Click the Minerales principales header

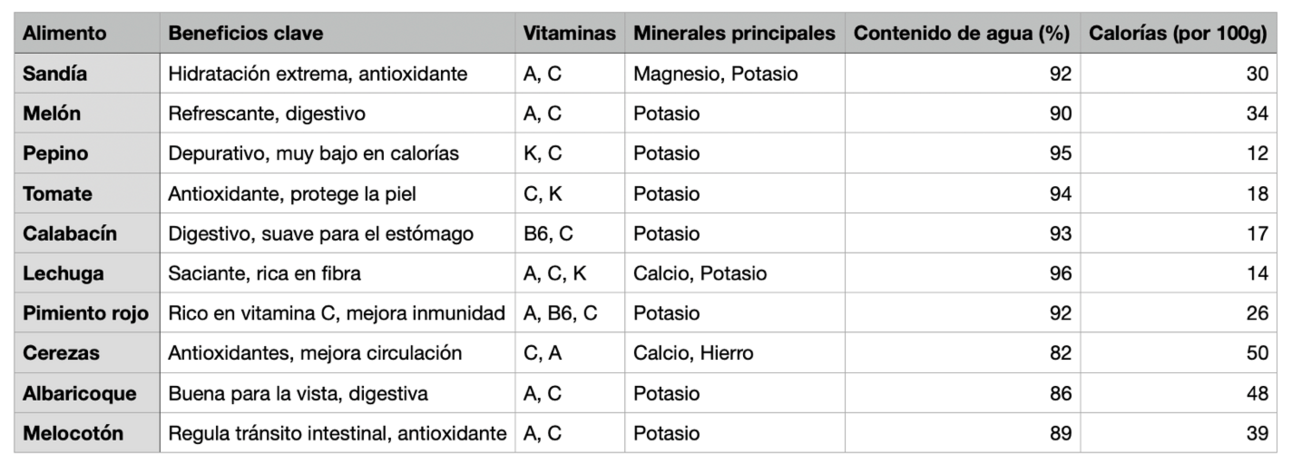point(734,33)
